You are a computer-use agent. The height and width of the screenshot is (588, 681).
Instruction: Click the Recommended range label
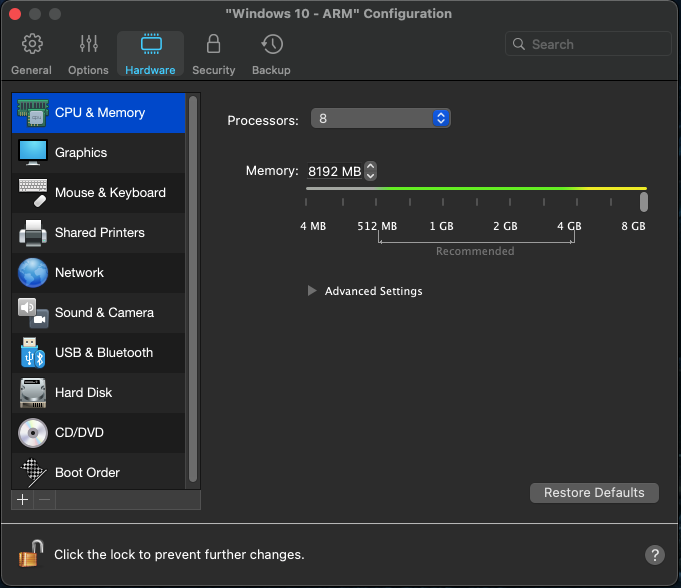(475, 251)
